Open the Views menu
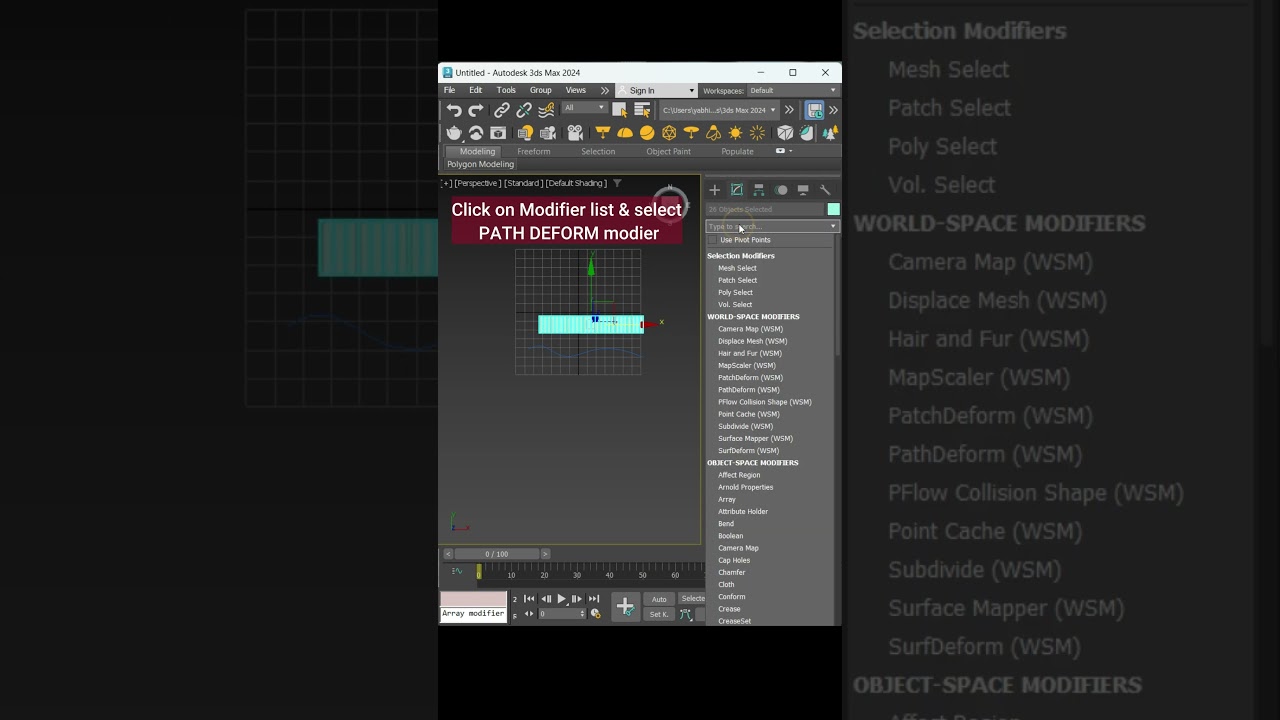The image size is (1280, 720). 576,90
